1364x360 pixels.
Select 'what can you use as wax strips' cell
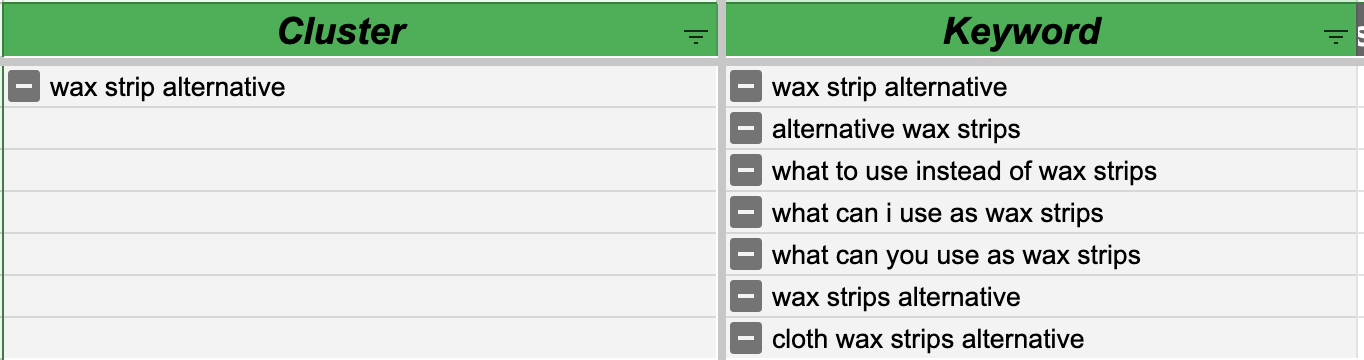1040,255
